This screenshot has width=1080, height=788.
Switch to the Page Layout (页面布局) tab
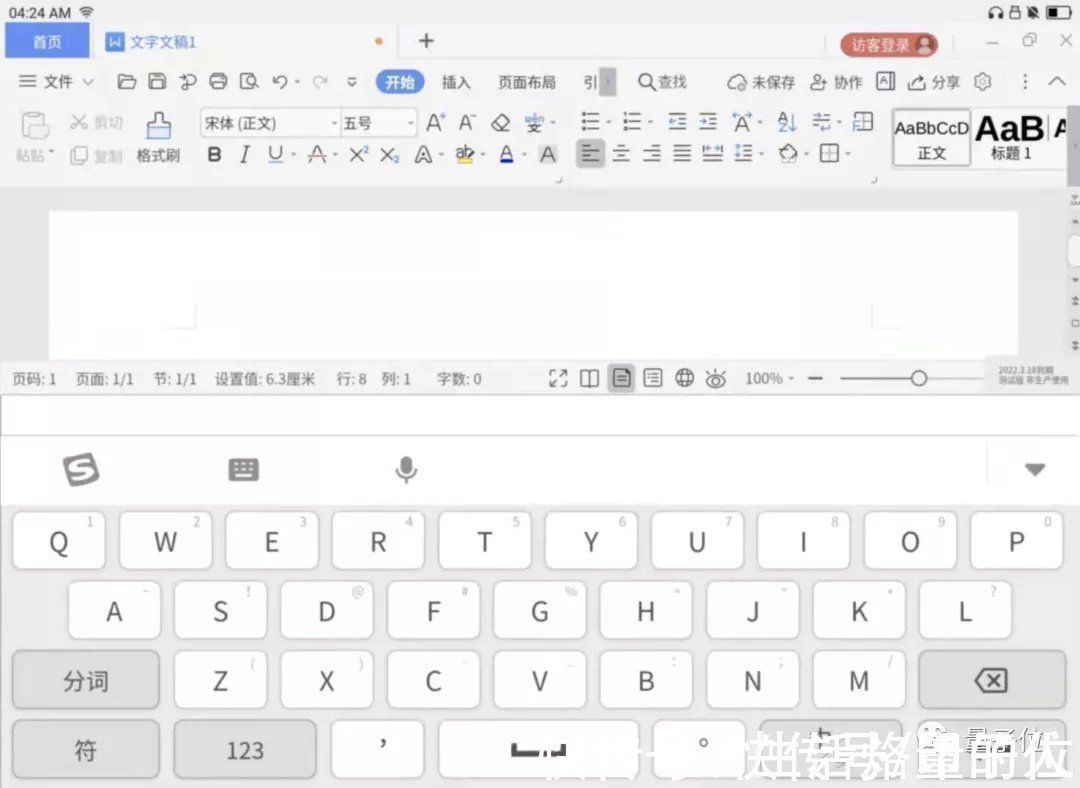[x=527, y=82]
